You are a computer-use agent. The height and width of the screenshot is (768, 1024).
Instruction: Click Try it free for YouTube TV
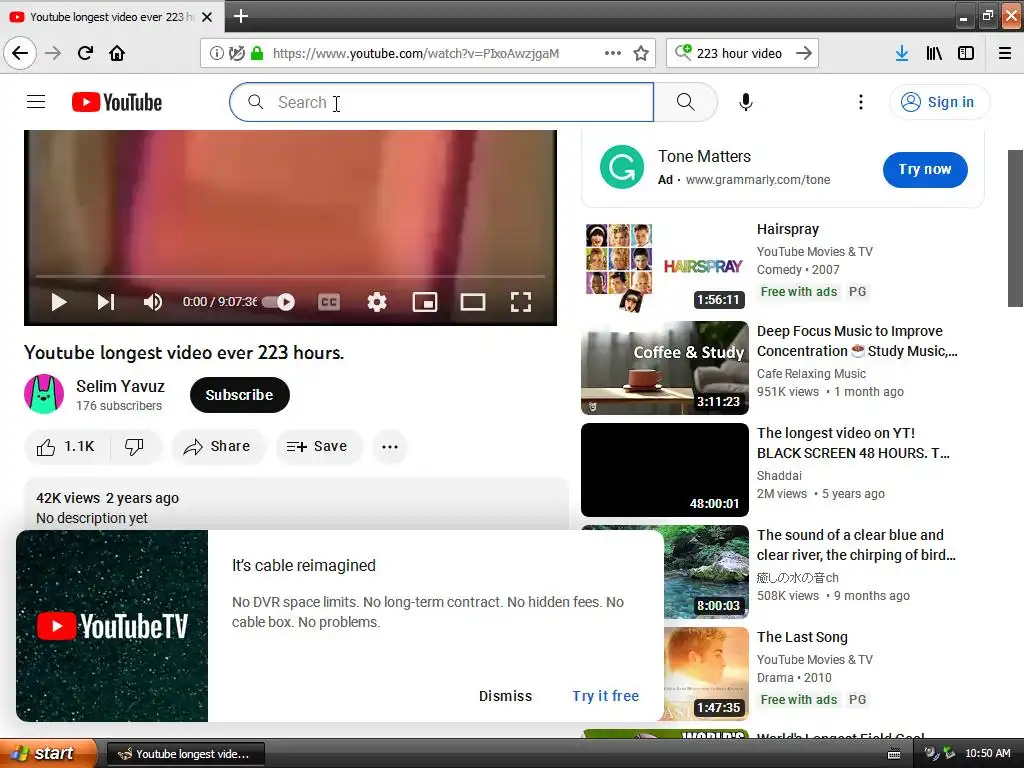(x=606, y=696)
